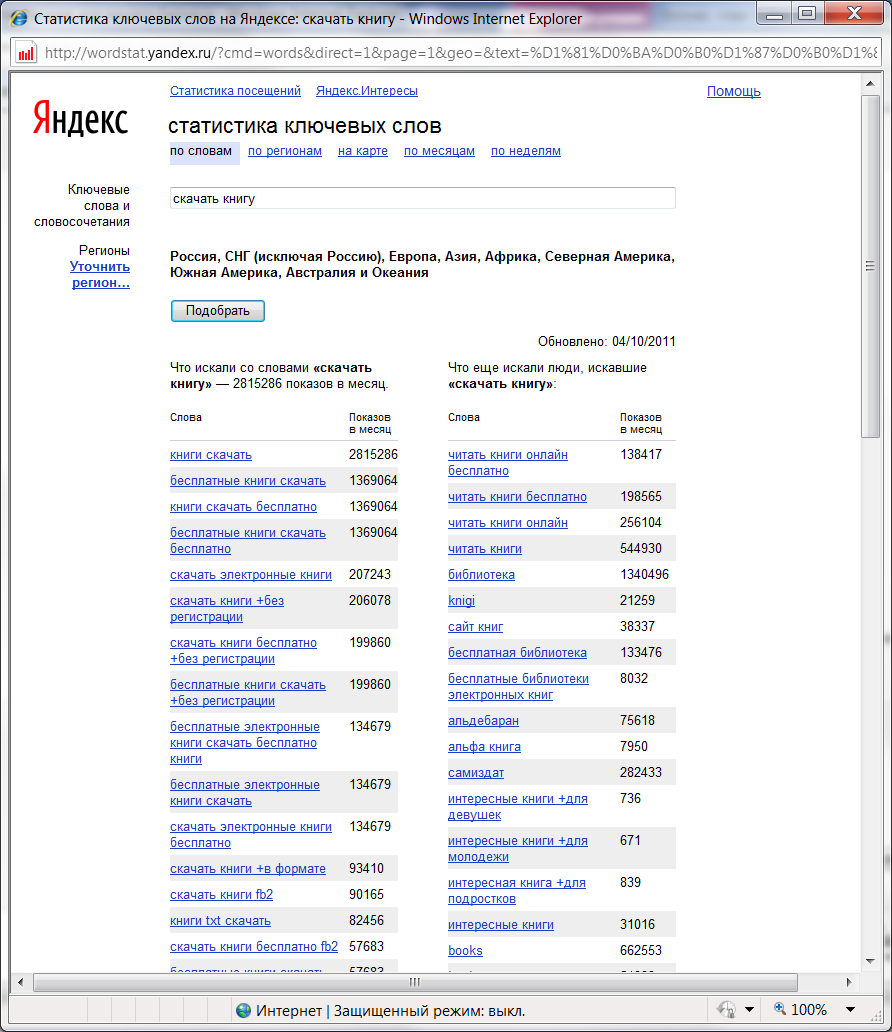Click the value '662553' beside books

641,950
